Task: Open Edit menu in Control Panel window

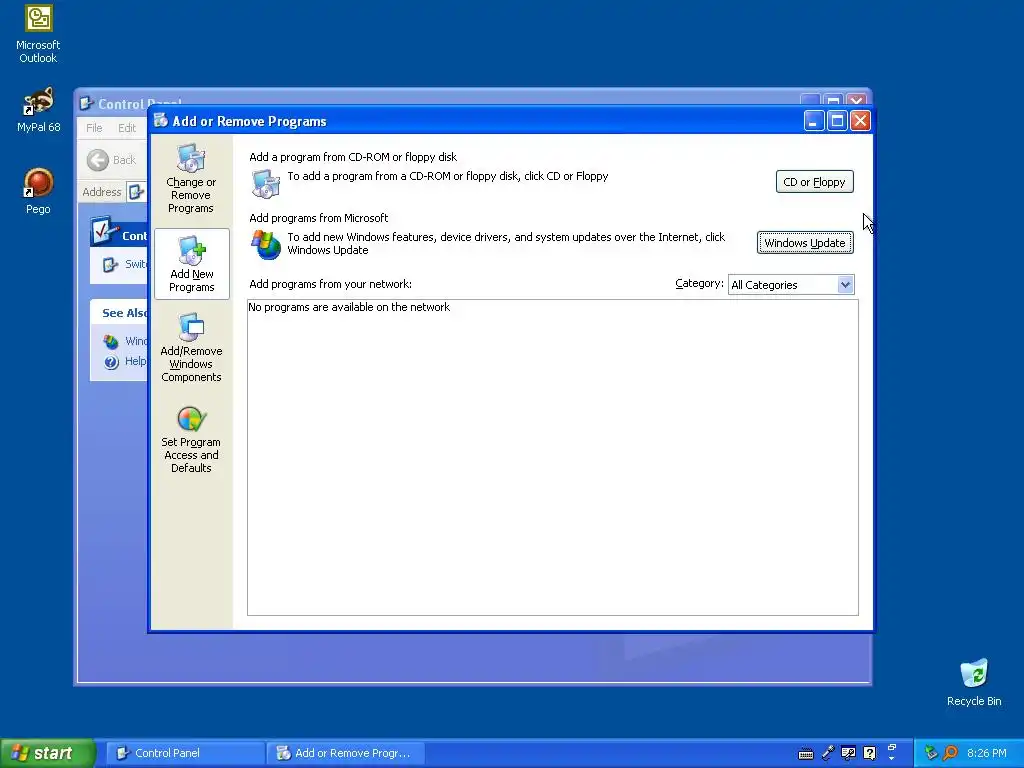Action: coord(127,128)
